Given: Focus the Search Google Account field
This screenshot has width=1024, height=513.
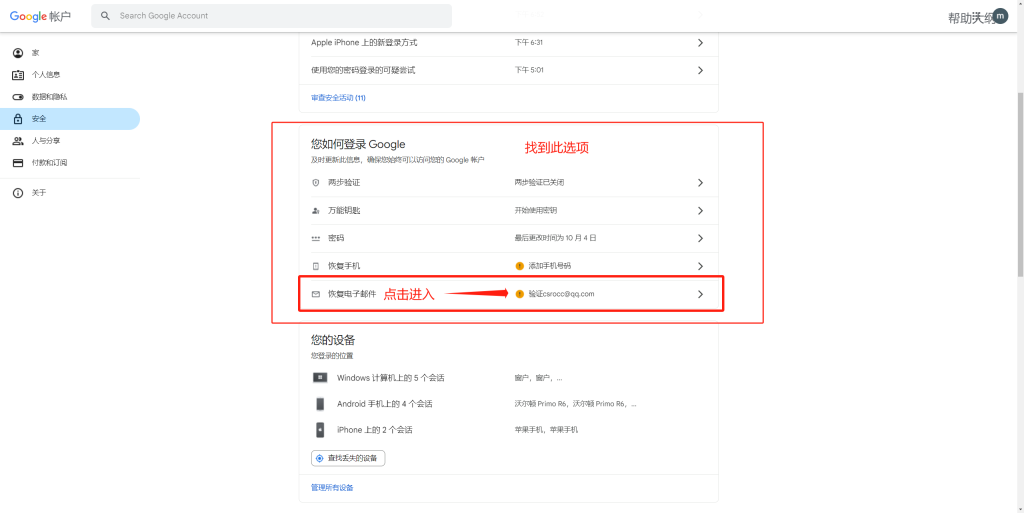Looking at the screenshot, I should pyautogui.click(x=271, y=16).
